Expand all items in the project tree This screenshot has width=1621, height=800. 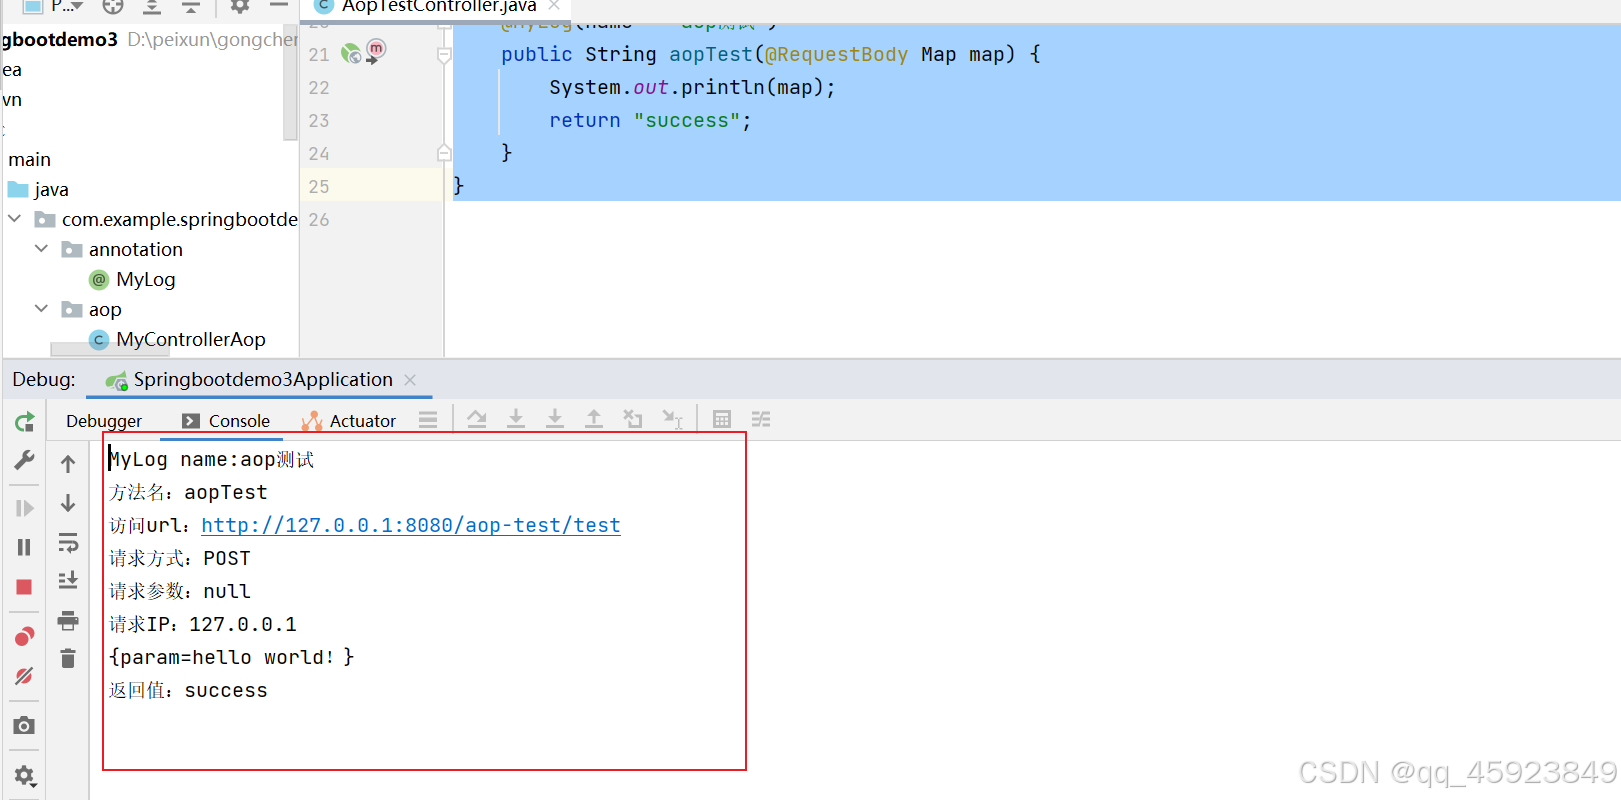[152, 6]
